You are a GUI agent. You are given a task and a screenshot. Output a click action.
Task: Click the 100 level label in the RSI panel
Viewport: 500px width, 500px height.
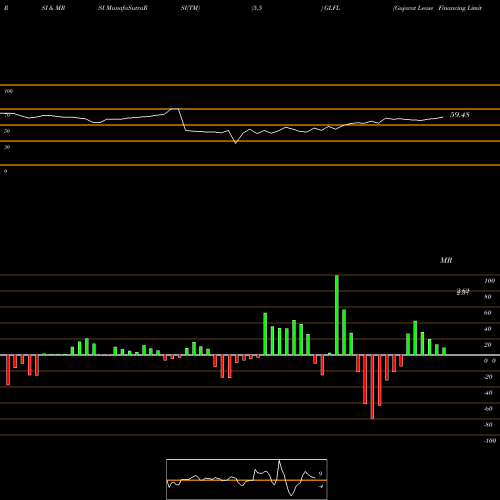click(x=8, y=91)
